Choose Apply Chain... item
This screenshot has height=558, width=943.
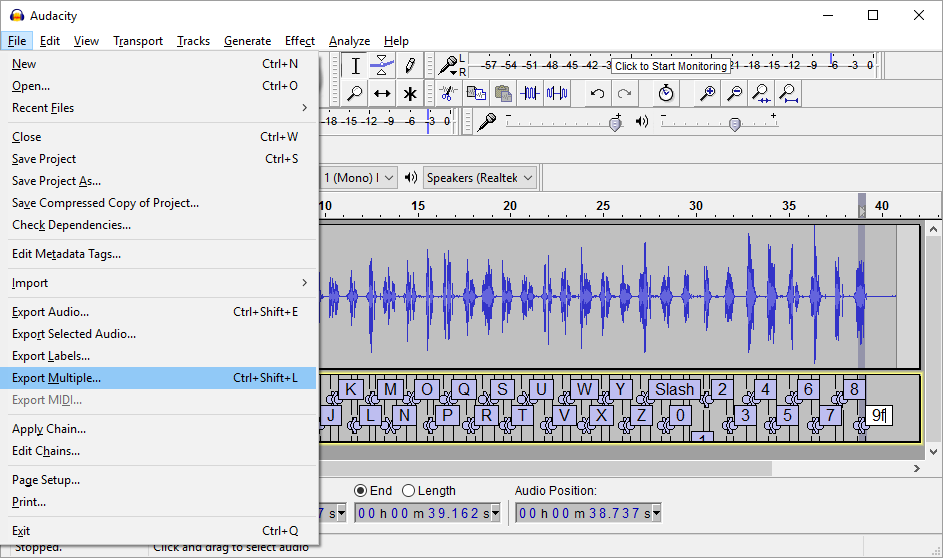(159, 429)
